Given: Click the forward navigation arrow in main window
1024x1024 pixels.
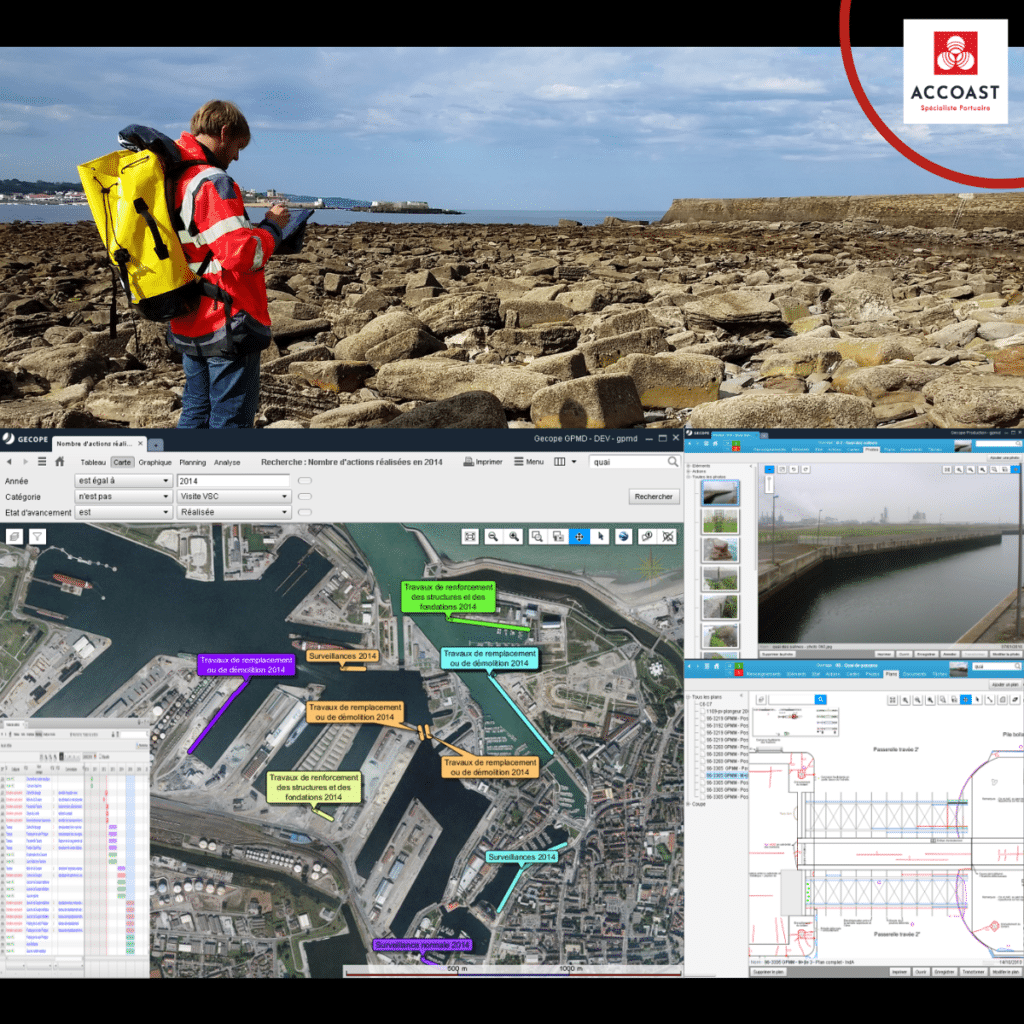Looking at the screenshot, I should point(25,462).
